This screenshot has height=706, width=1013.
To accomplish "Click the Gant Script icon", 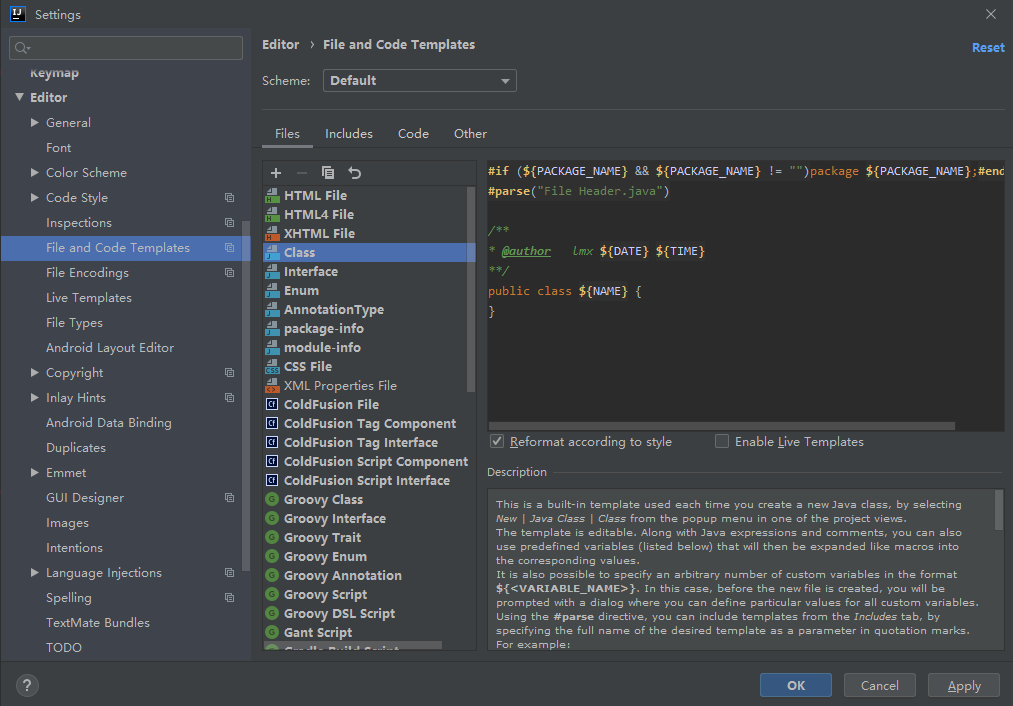I will point(272,632).
